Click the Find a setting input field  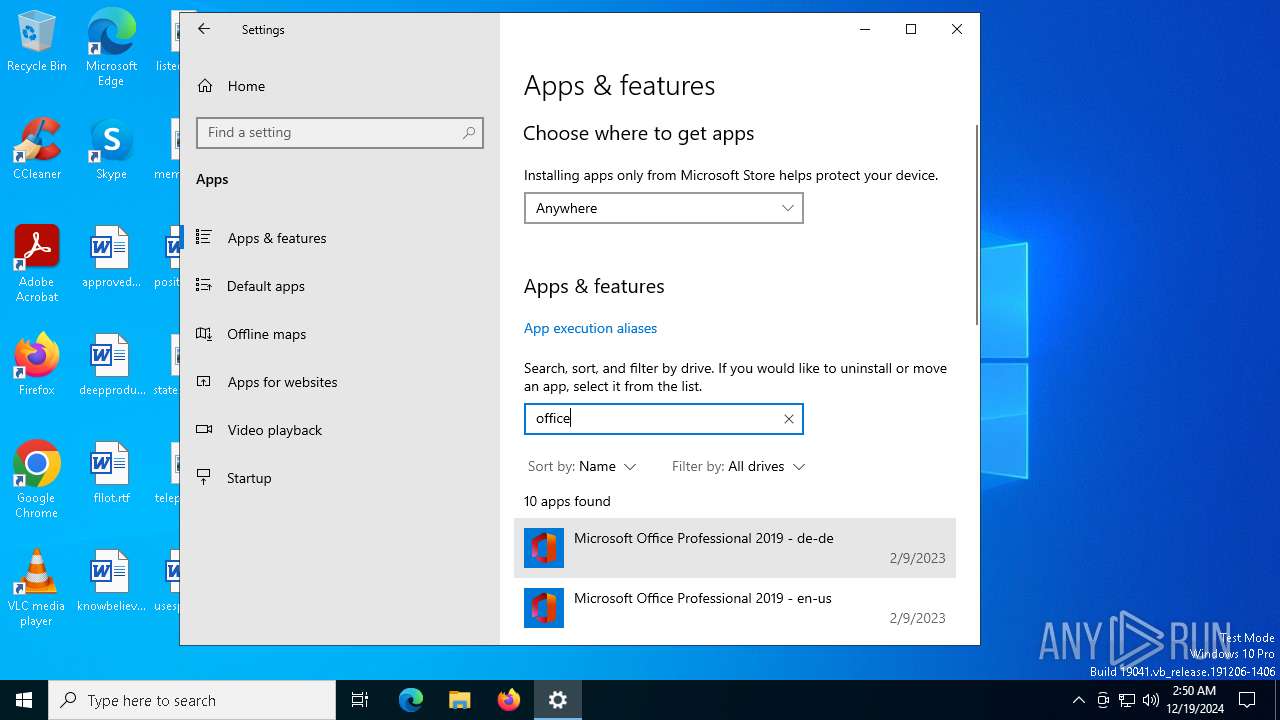330,133
